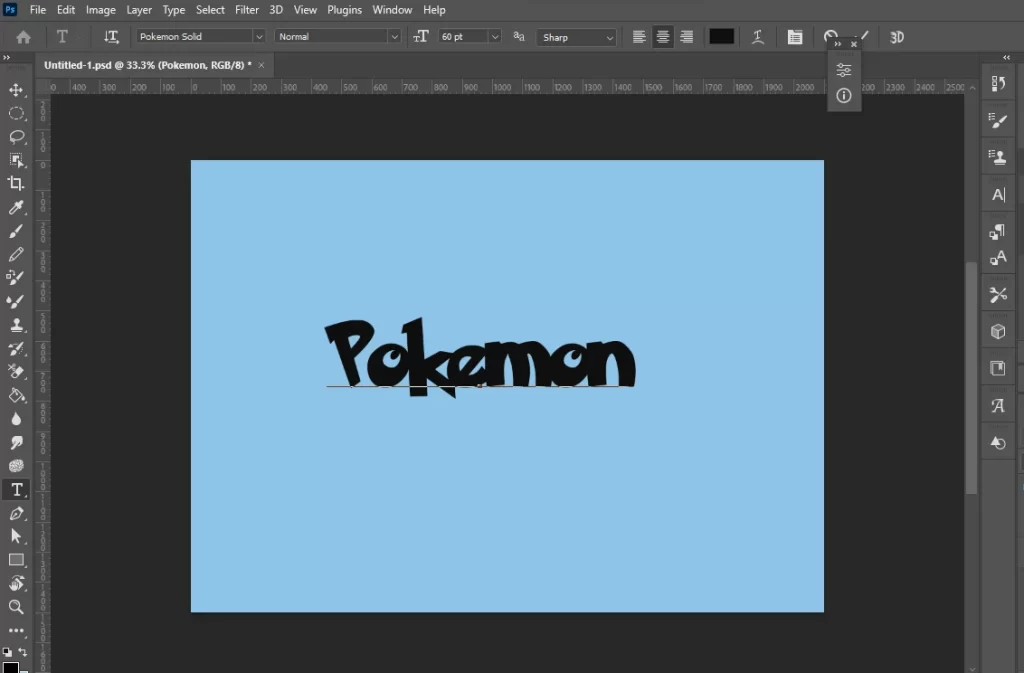Click the 3D workspace button

tap(897, 36)
